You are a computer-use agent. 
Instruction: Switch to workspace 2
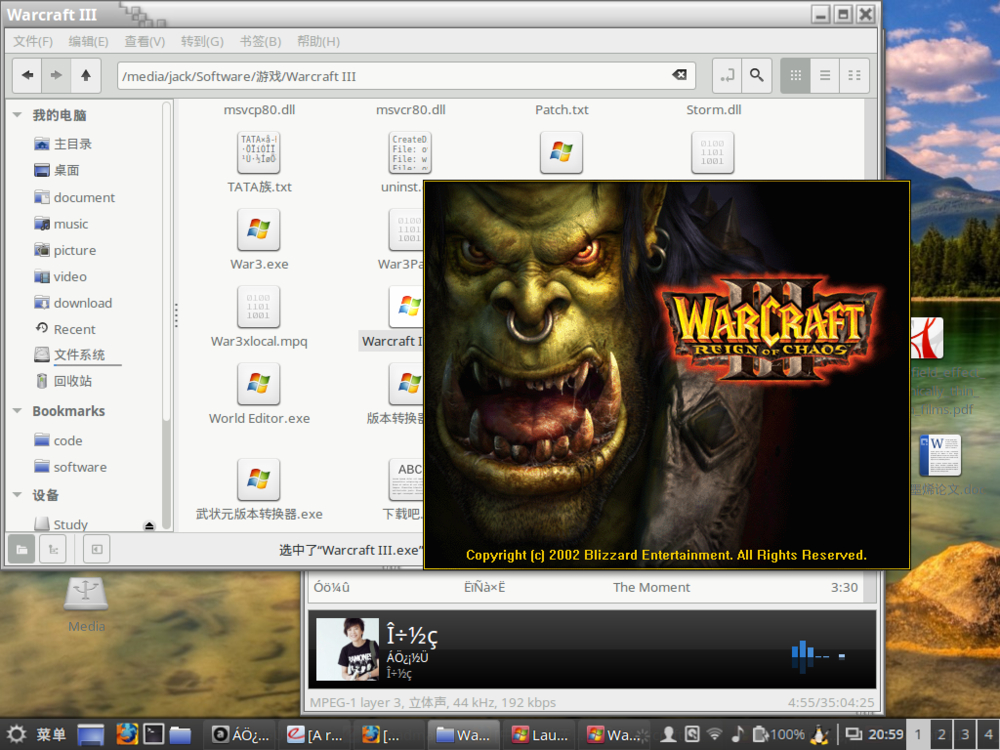pos(941,735)
